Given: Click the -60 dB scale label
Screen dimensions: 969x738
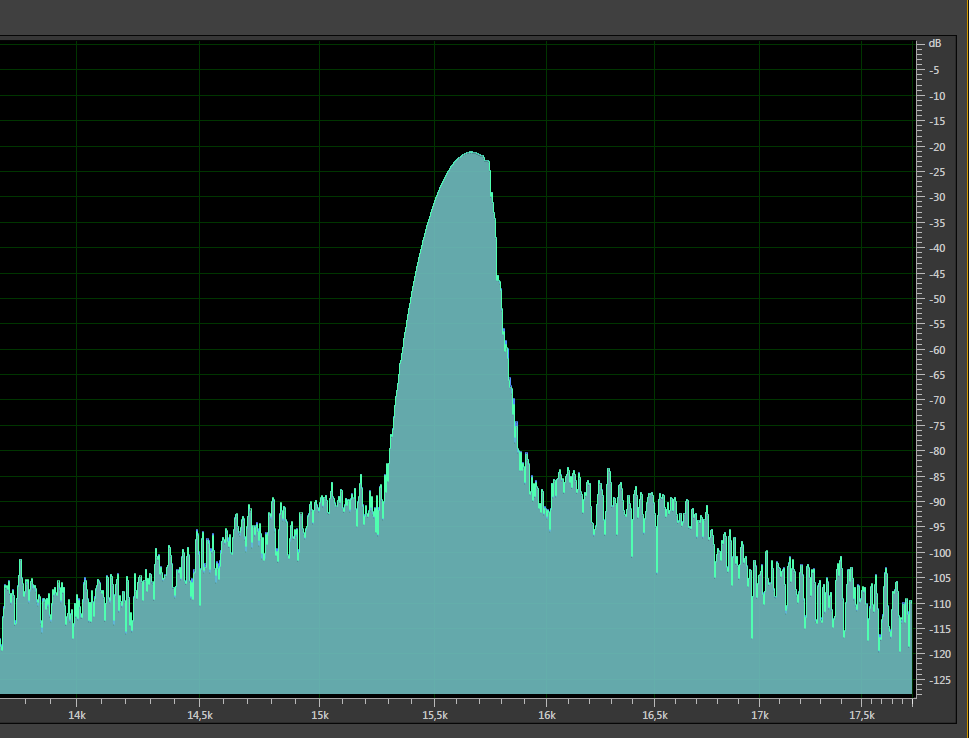Looking at the screenshot, I should 937,350.
